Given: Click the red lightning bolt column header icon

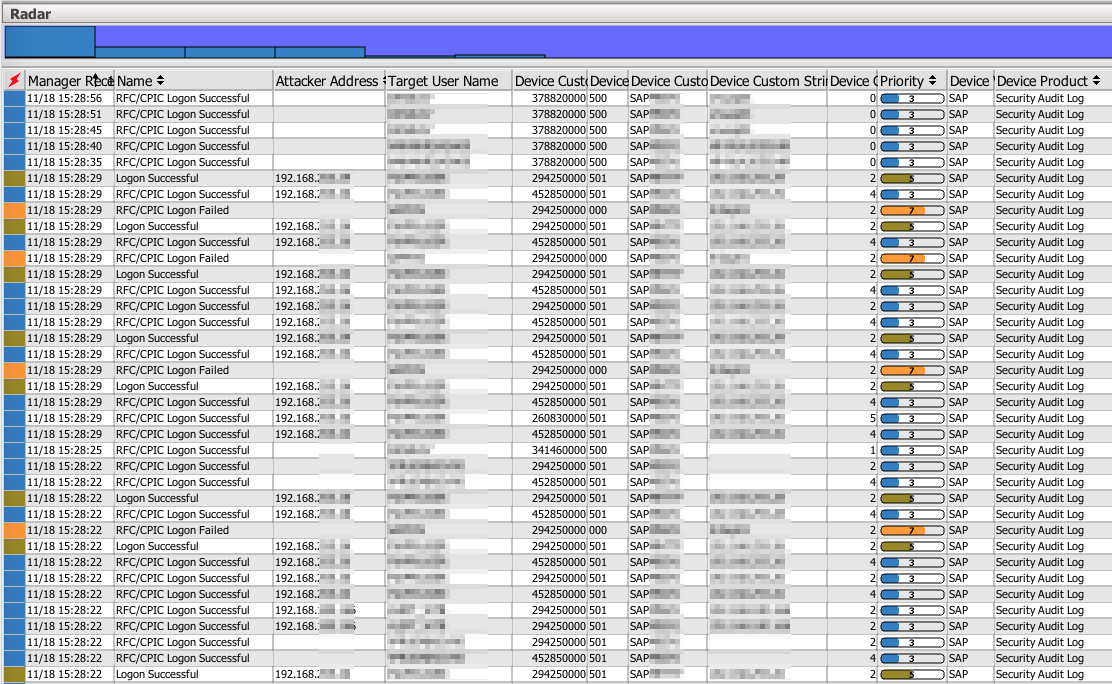Looking at the screenshot, I should [x=14, y=81].
